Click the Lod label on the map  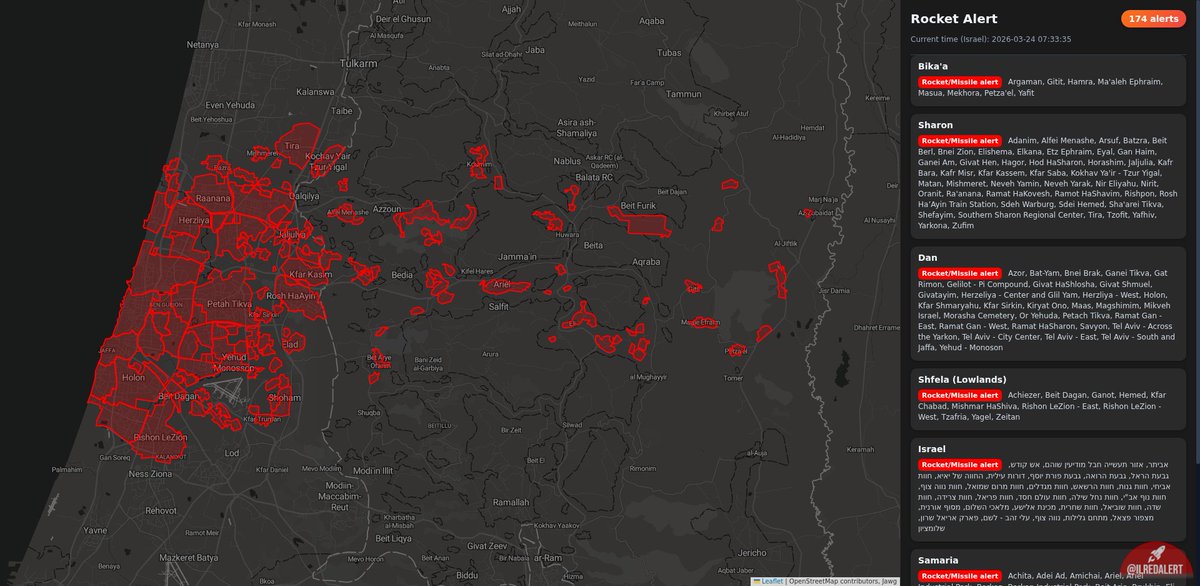point(231,453)
